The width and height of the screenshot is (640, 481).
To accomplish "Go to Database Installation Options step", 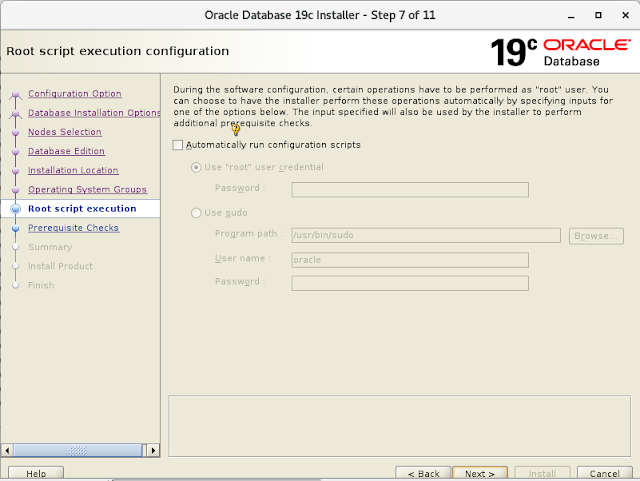I will coord(94,113).
